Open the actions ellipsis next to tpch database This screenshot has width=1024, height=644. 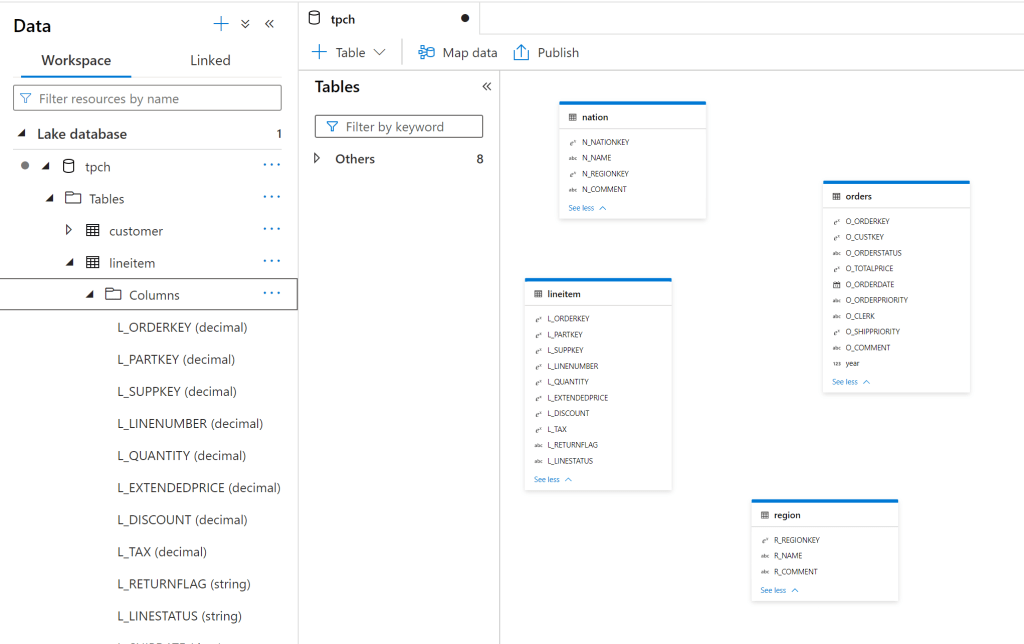271,166
